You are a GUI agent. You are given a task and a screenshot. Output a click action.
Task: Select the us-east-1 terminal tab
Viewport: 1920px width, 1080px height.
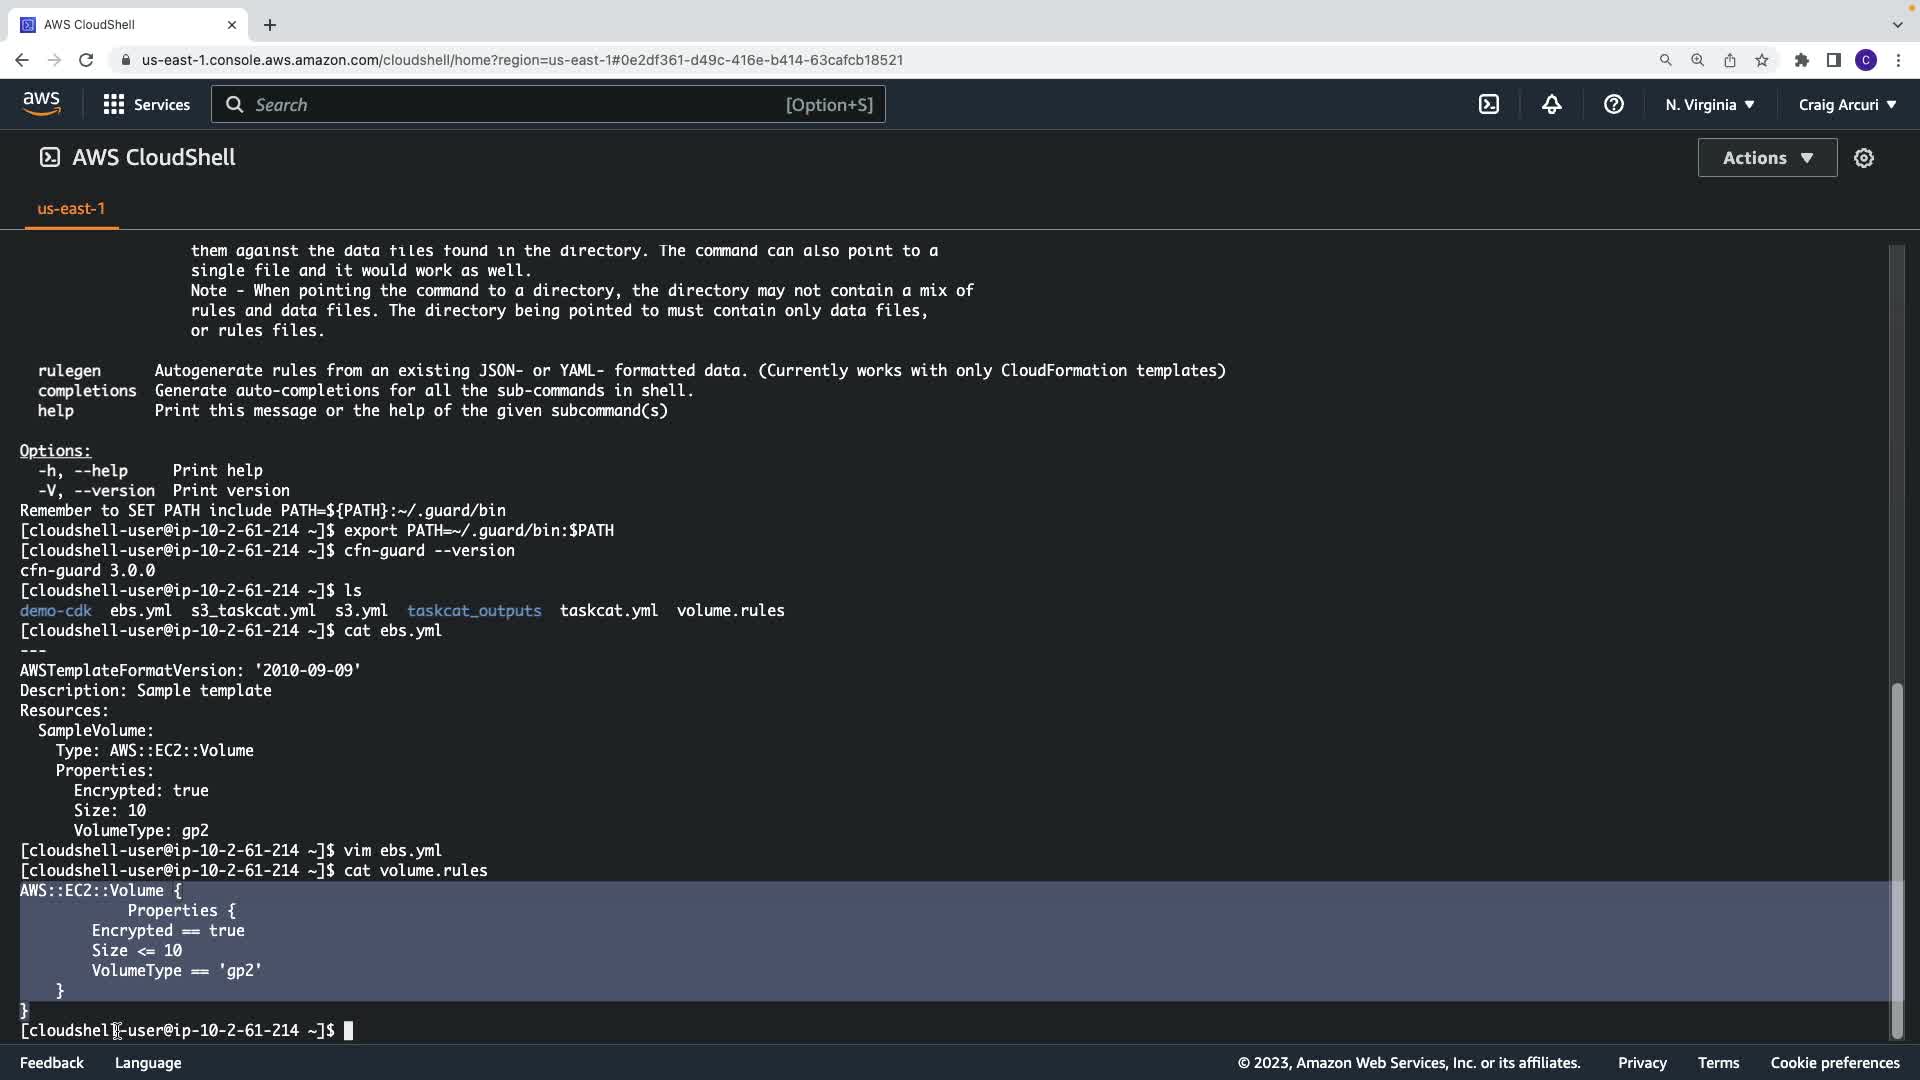(71, 209)
